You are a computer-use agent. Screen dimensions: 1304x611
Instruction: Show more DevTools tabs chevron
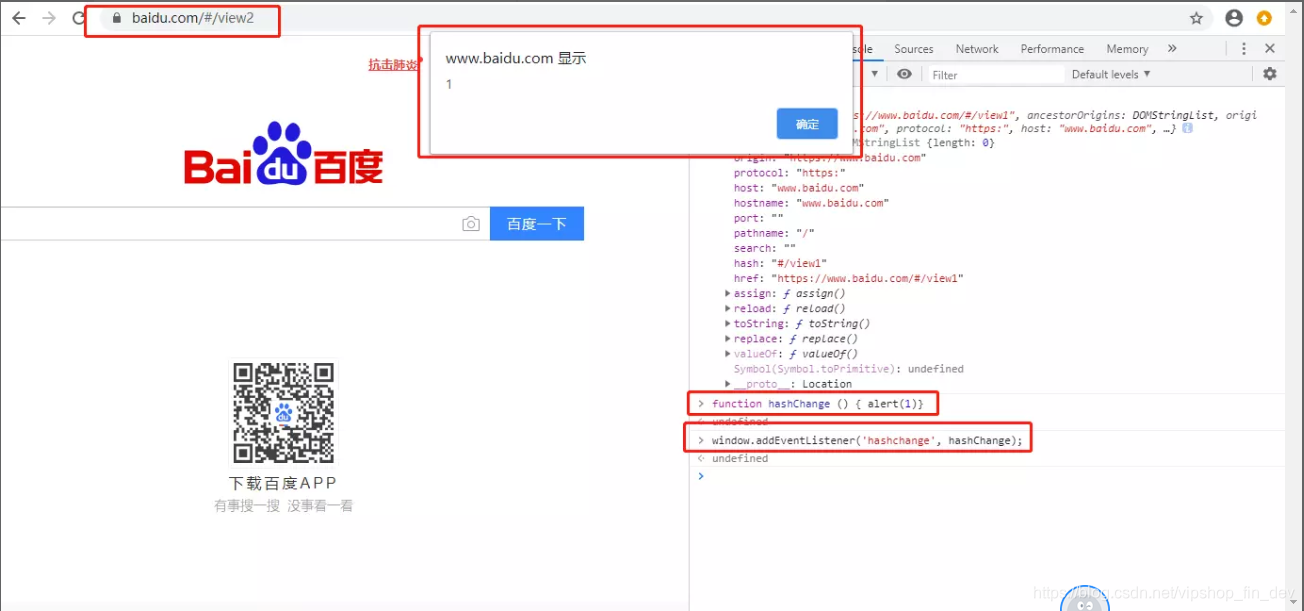point(1172,48)
